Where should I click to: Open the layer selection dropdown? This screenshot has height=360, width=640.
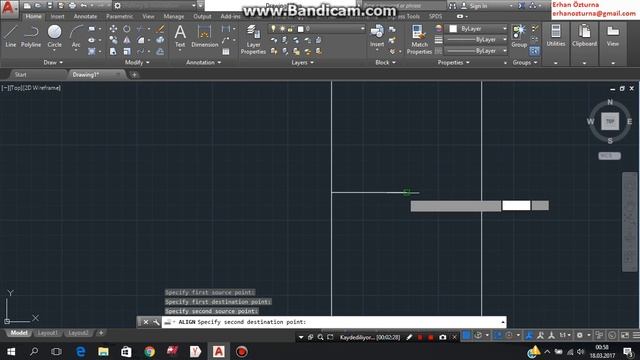(x=317, y=29)
